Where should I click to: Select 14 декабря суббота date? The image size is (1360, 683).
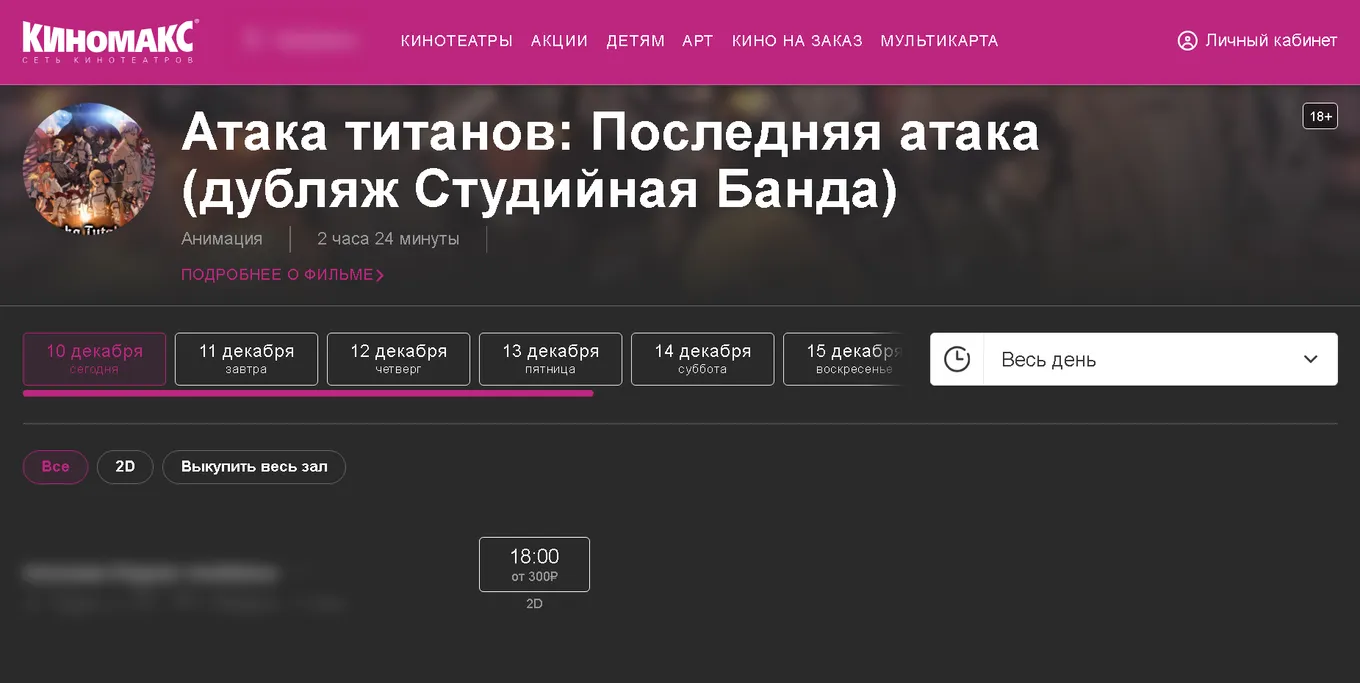coord(703,359)
